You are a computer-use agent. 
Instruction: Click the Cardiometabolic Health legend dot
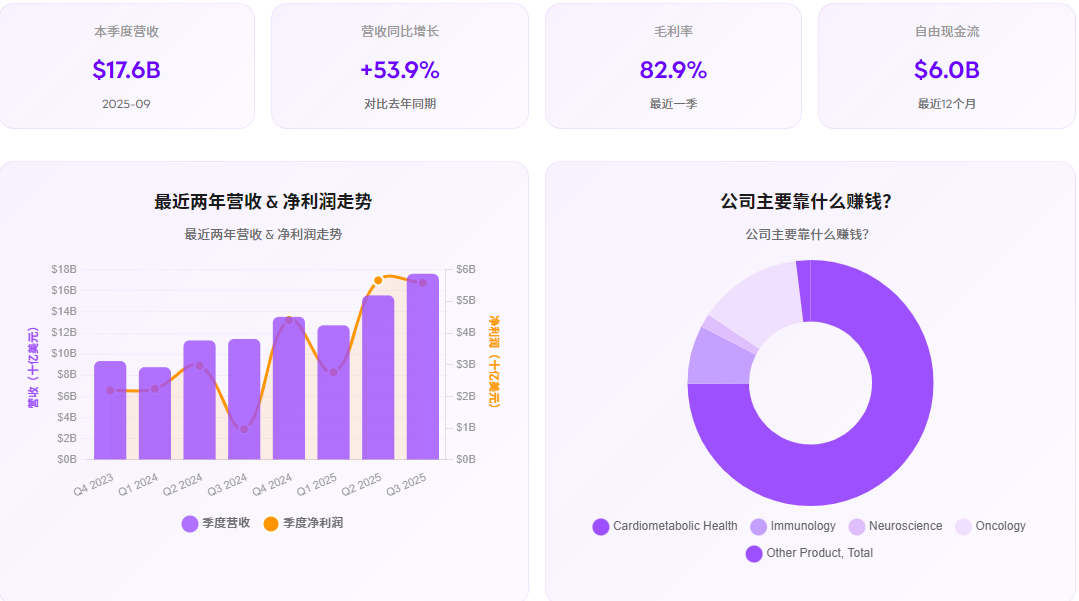(601, 525)
